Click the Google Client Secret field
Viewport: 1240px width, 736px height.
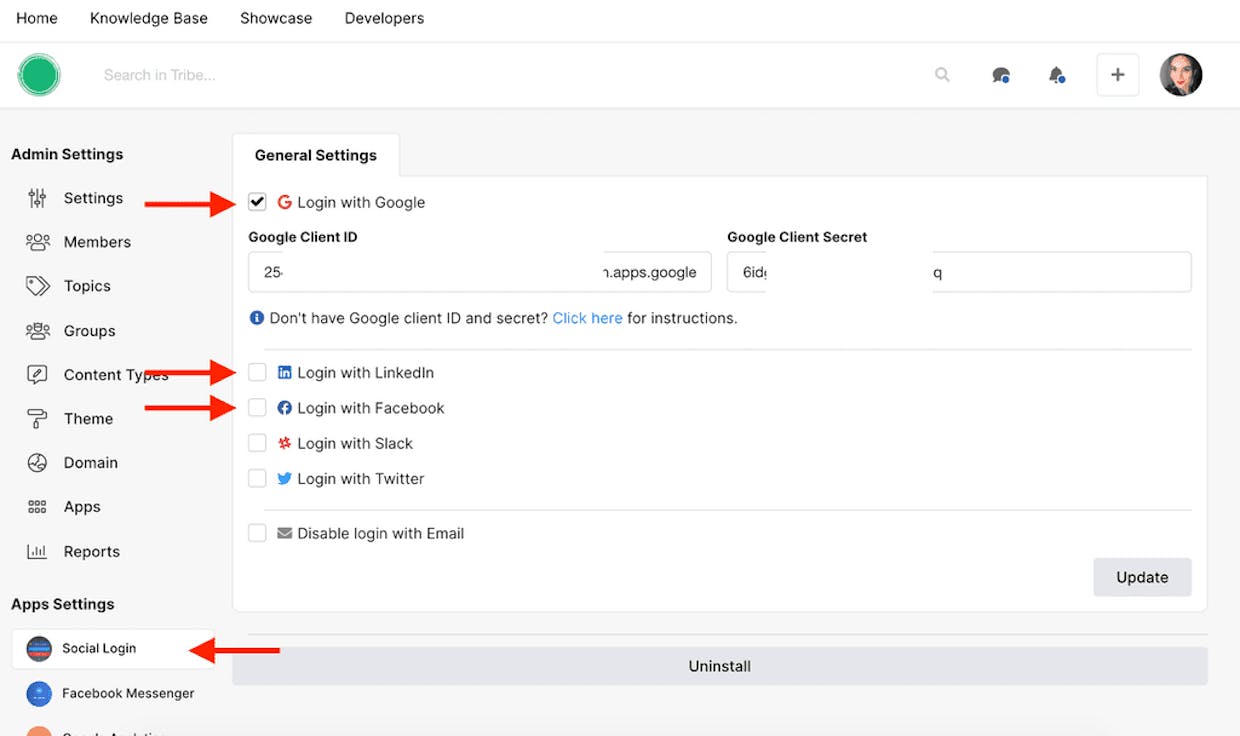(x=959, y=272)
